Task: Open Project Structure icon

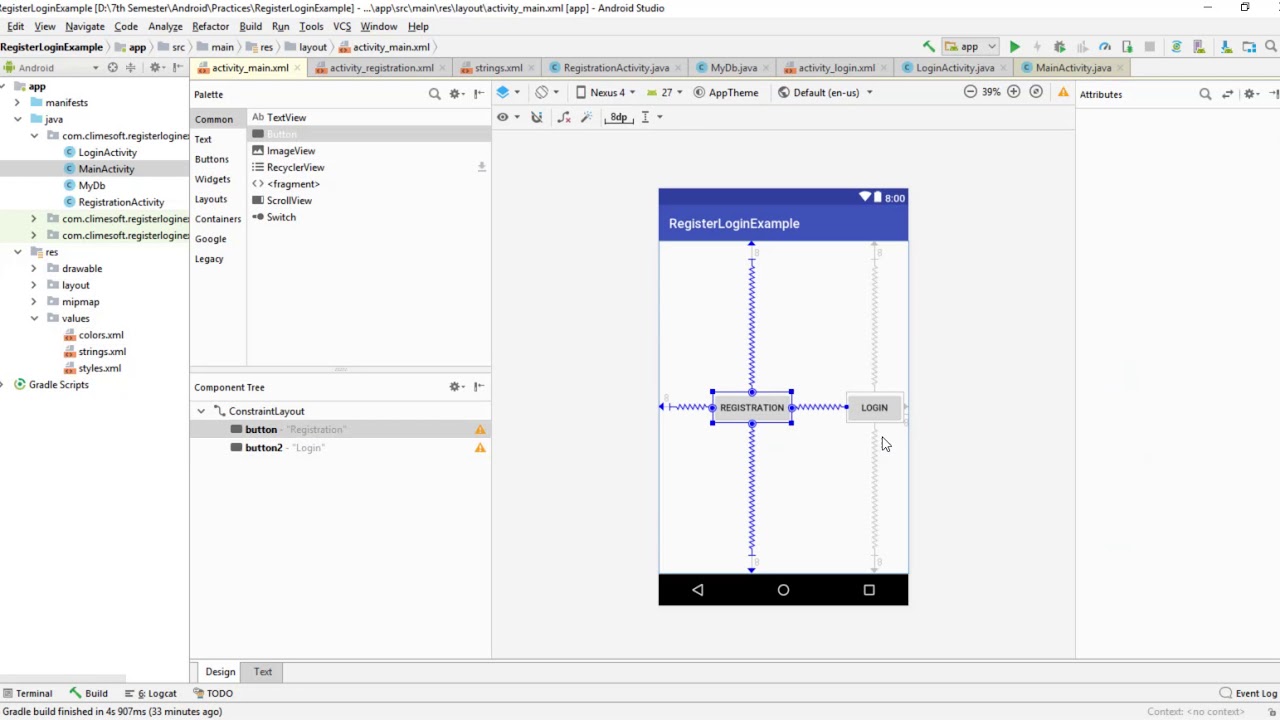Action: (1249, 47)
